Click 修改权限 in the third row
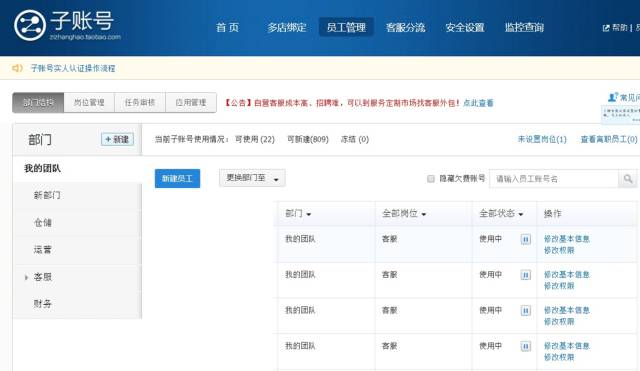640x371 pixels. tap(559, 322)
